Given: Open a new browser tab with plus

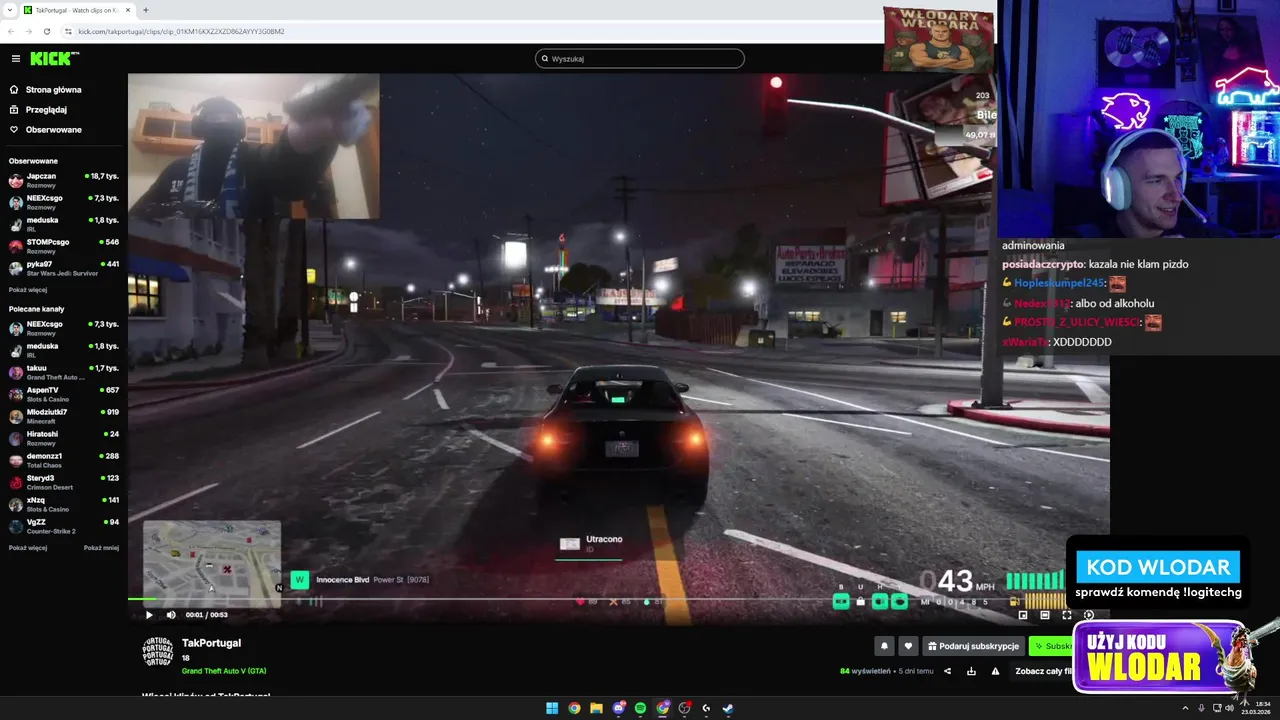Looking at the screenshot, I should (x=146, y=10).
